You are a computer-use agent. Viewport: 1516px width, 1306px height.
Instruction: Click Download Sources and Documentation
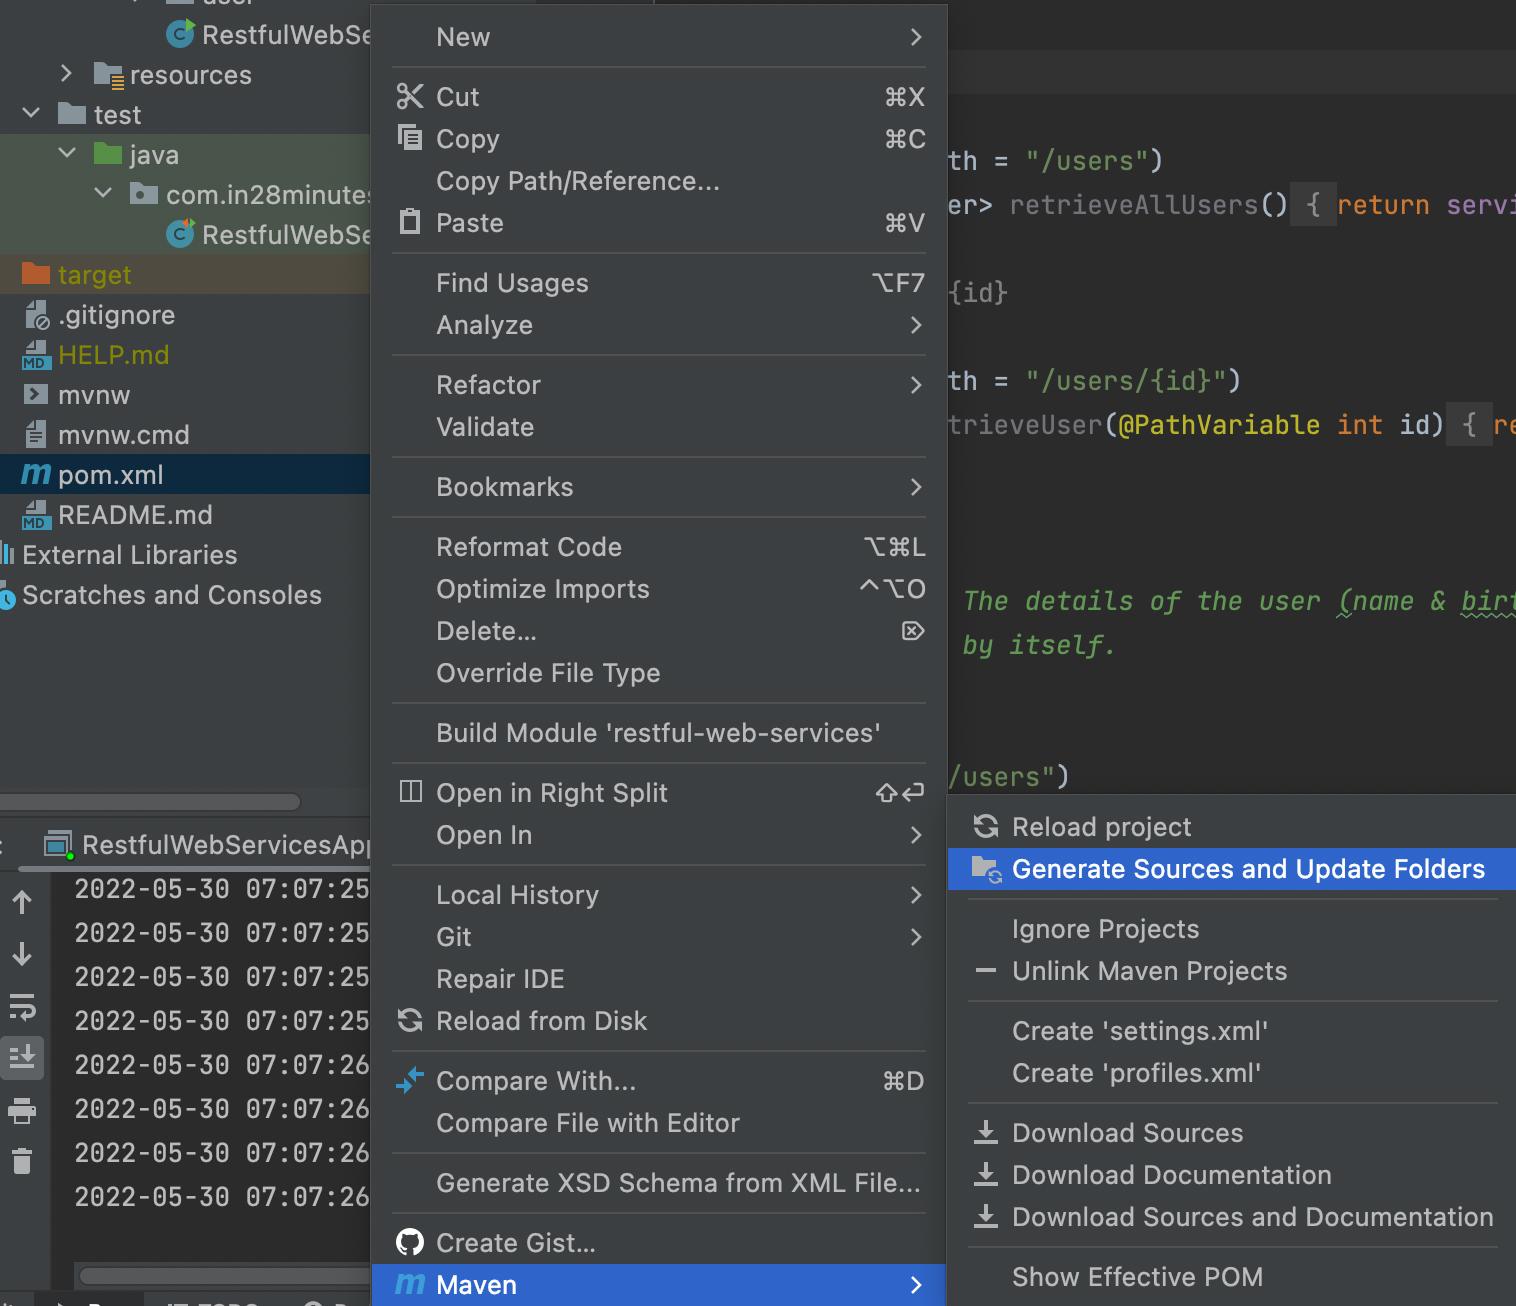click(1250, 1217)
